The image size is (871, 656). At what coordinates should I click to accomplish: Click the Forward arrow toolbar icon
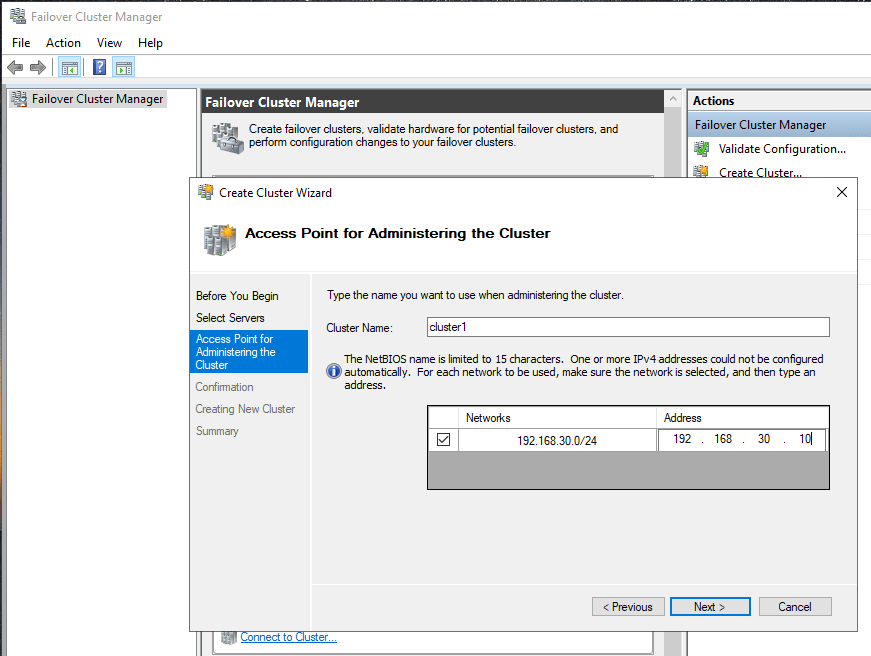(x=38, y=67)
